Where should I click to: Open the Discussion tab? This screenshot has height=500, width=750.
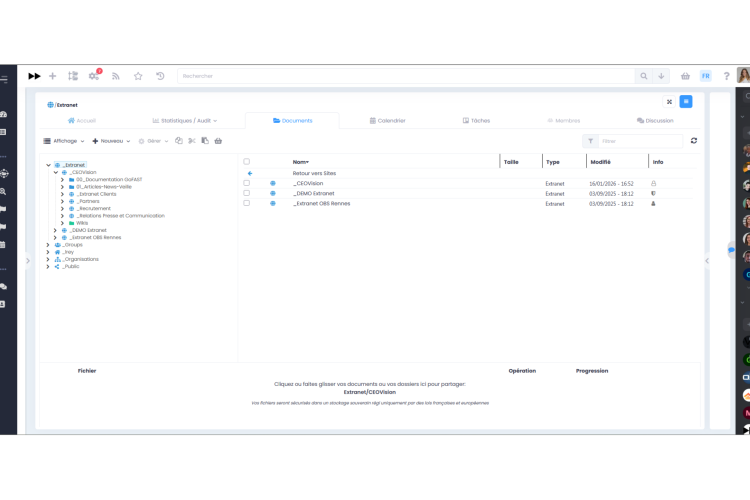point(655,120)
